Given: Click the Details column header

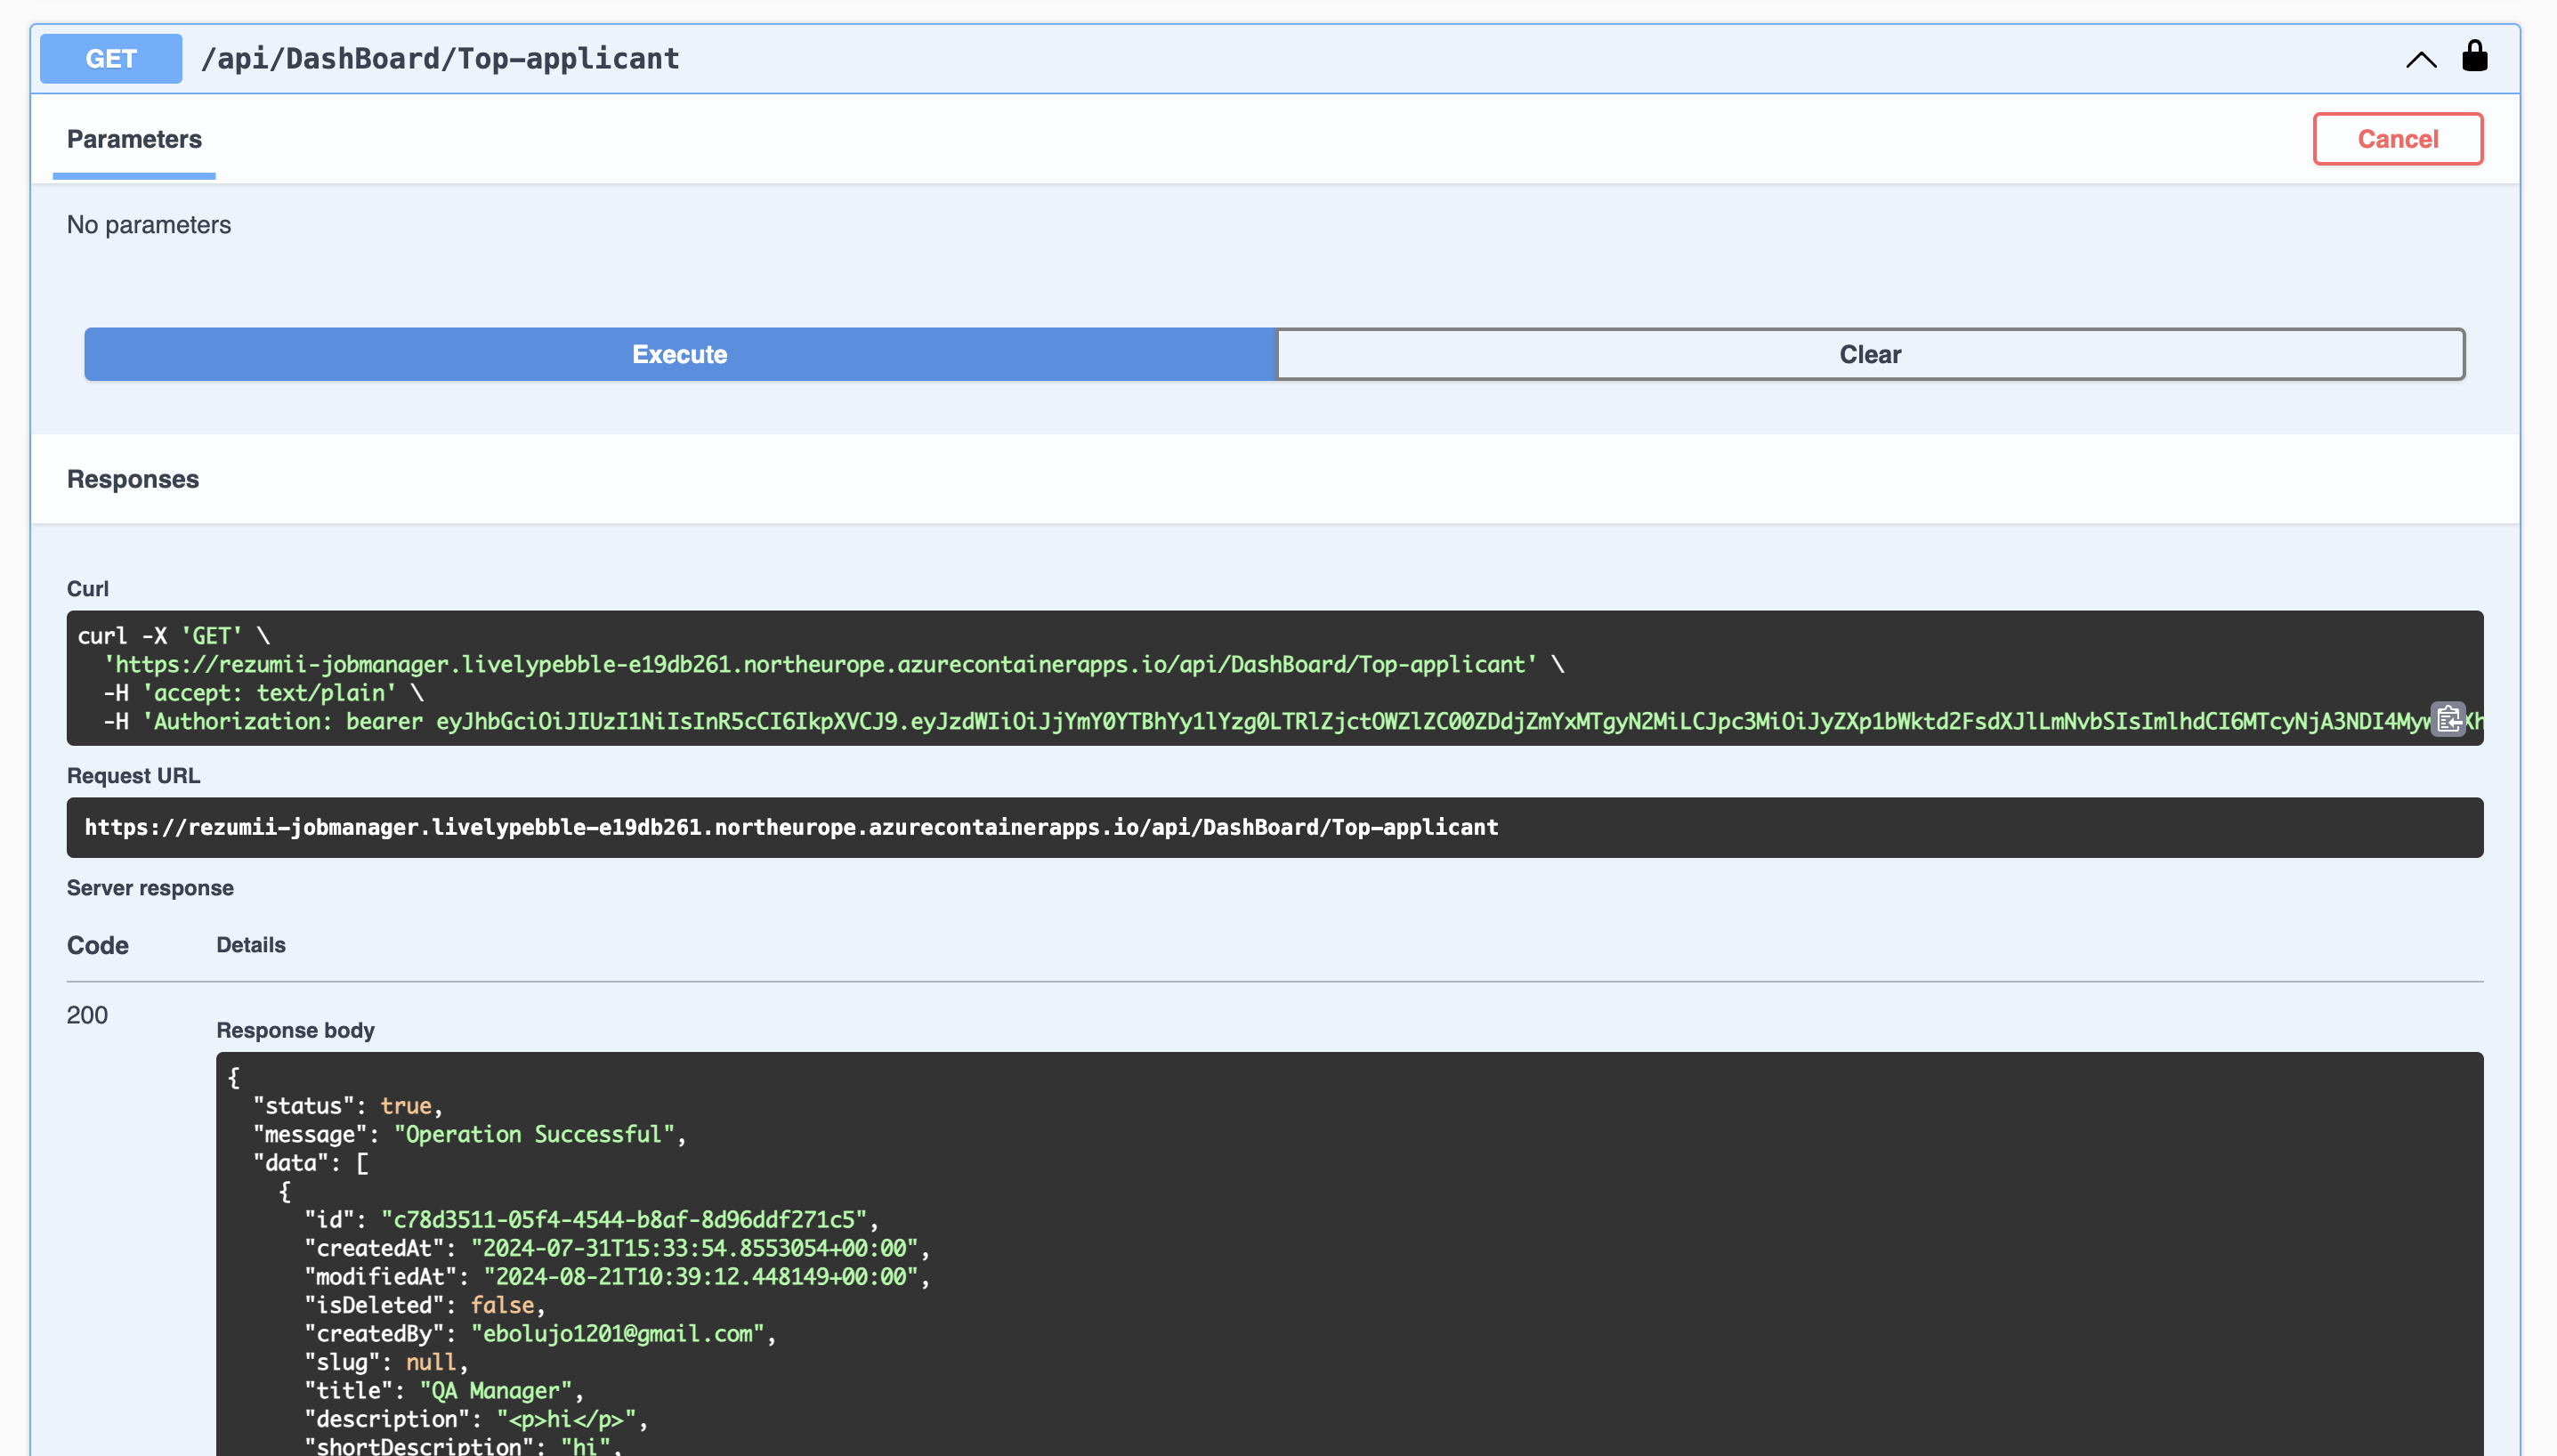Looking at the screenshot, I should pyautogui.click(x=251, y=945).
